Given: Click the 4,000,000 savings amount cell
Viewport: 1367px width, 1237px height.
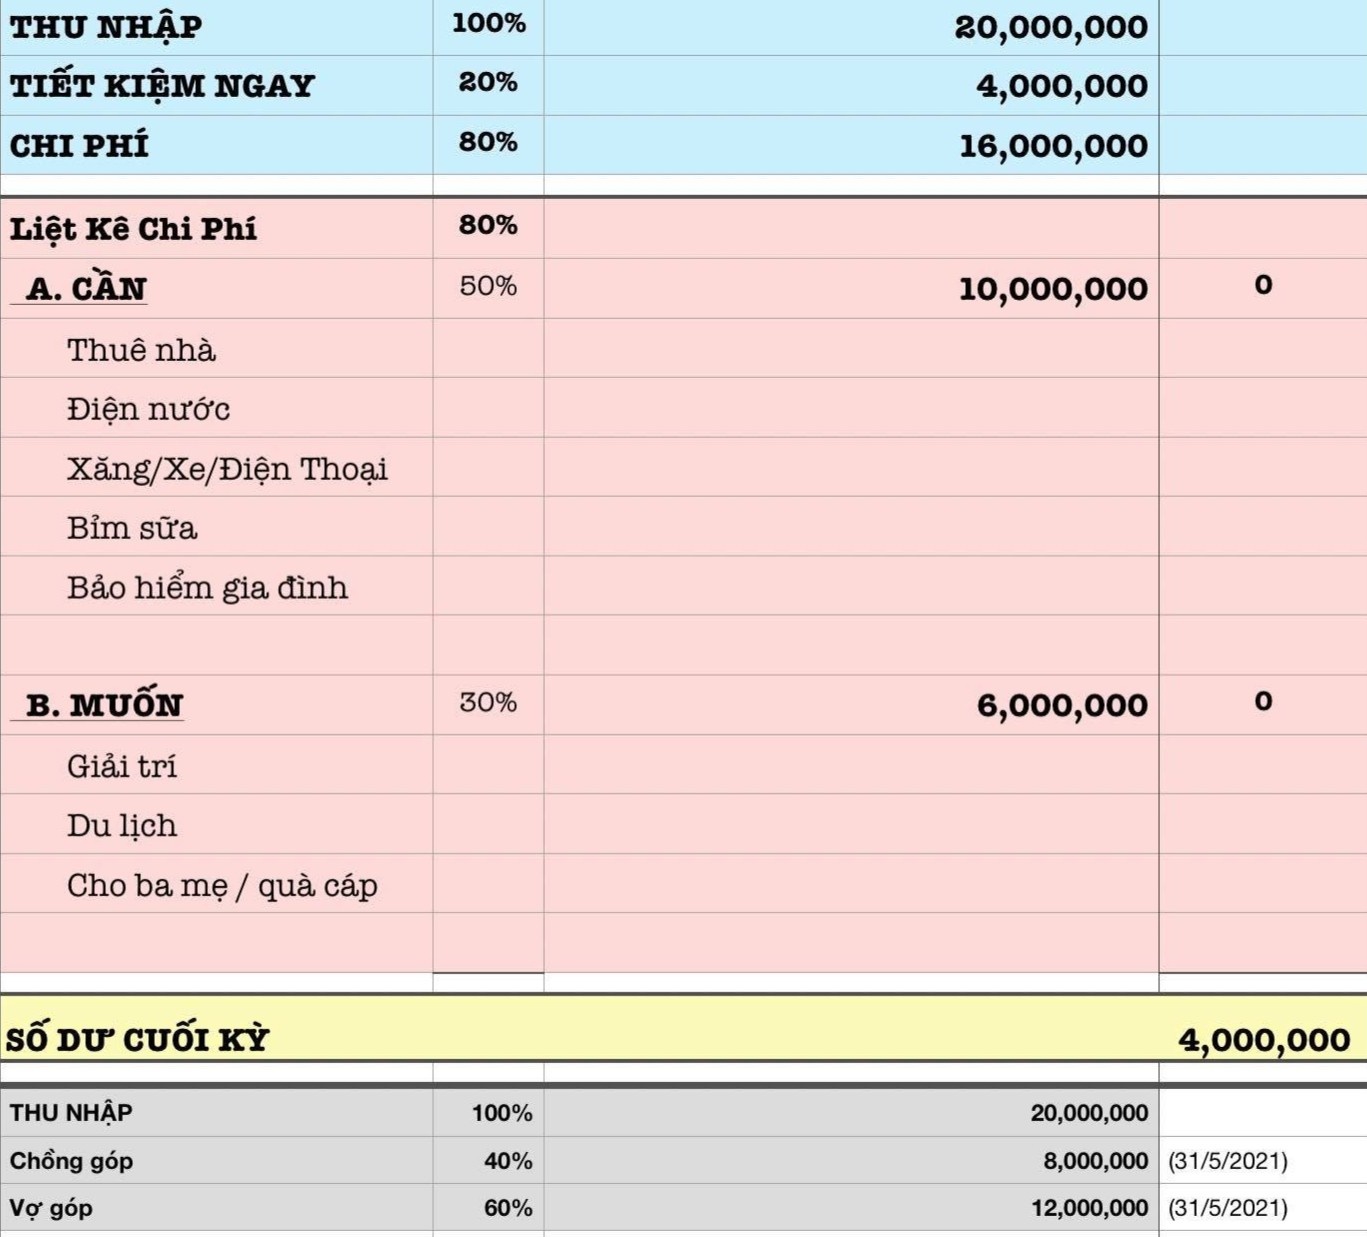Looking at the screenshot, I should 1062,86.
